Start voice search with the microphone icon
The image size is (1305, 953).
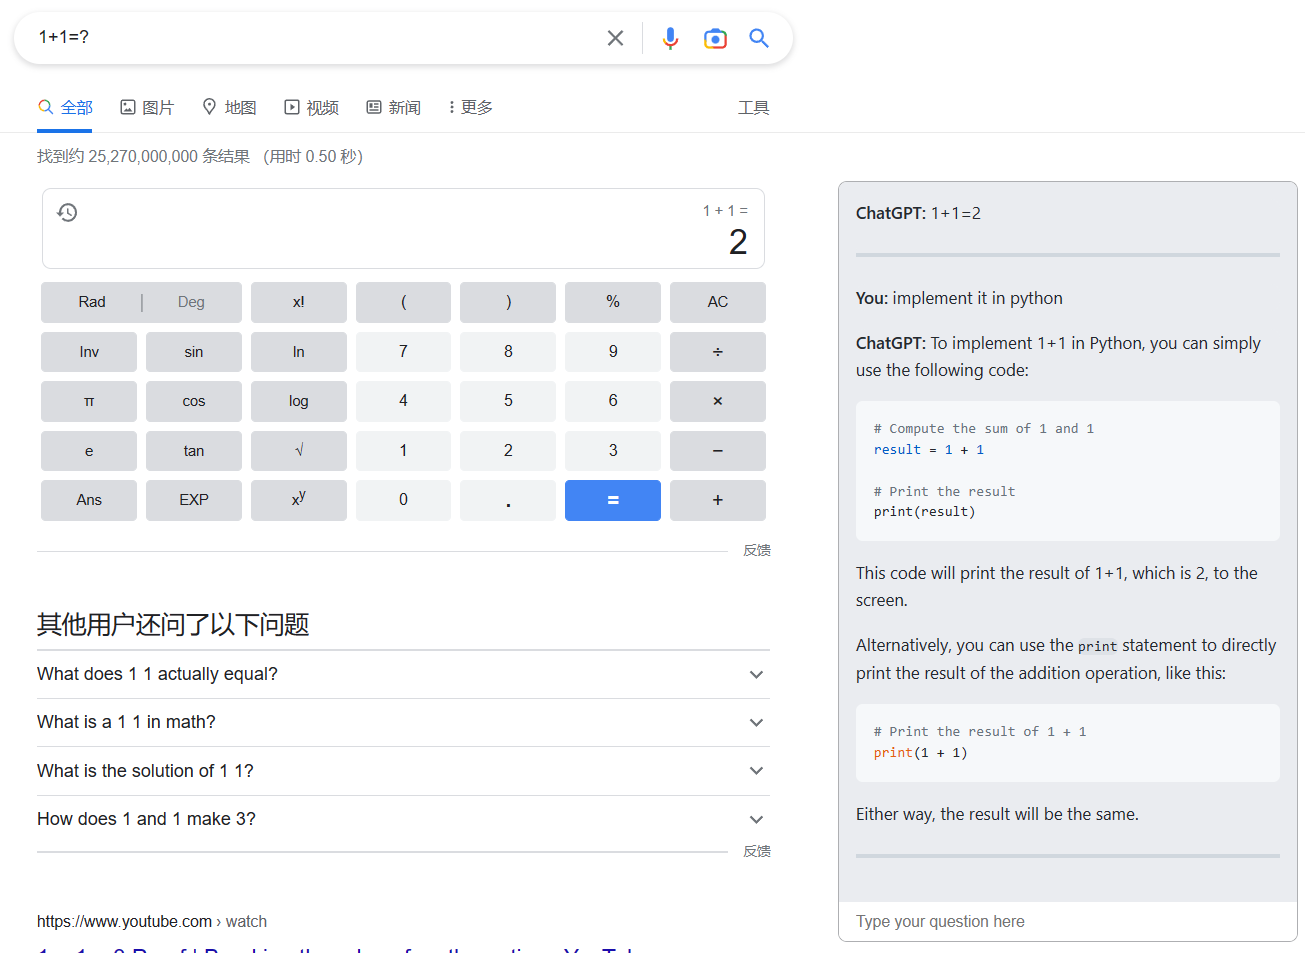point(670,38)
